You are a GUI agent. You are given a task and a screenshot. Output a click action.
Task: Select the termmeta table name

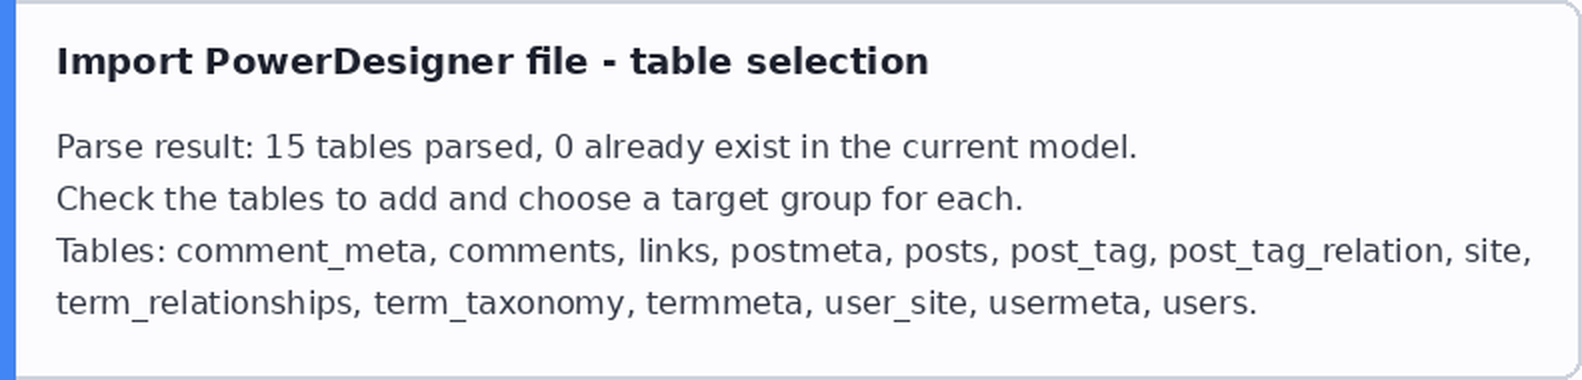click(724, 304)
